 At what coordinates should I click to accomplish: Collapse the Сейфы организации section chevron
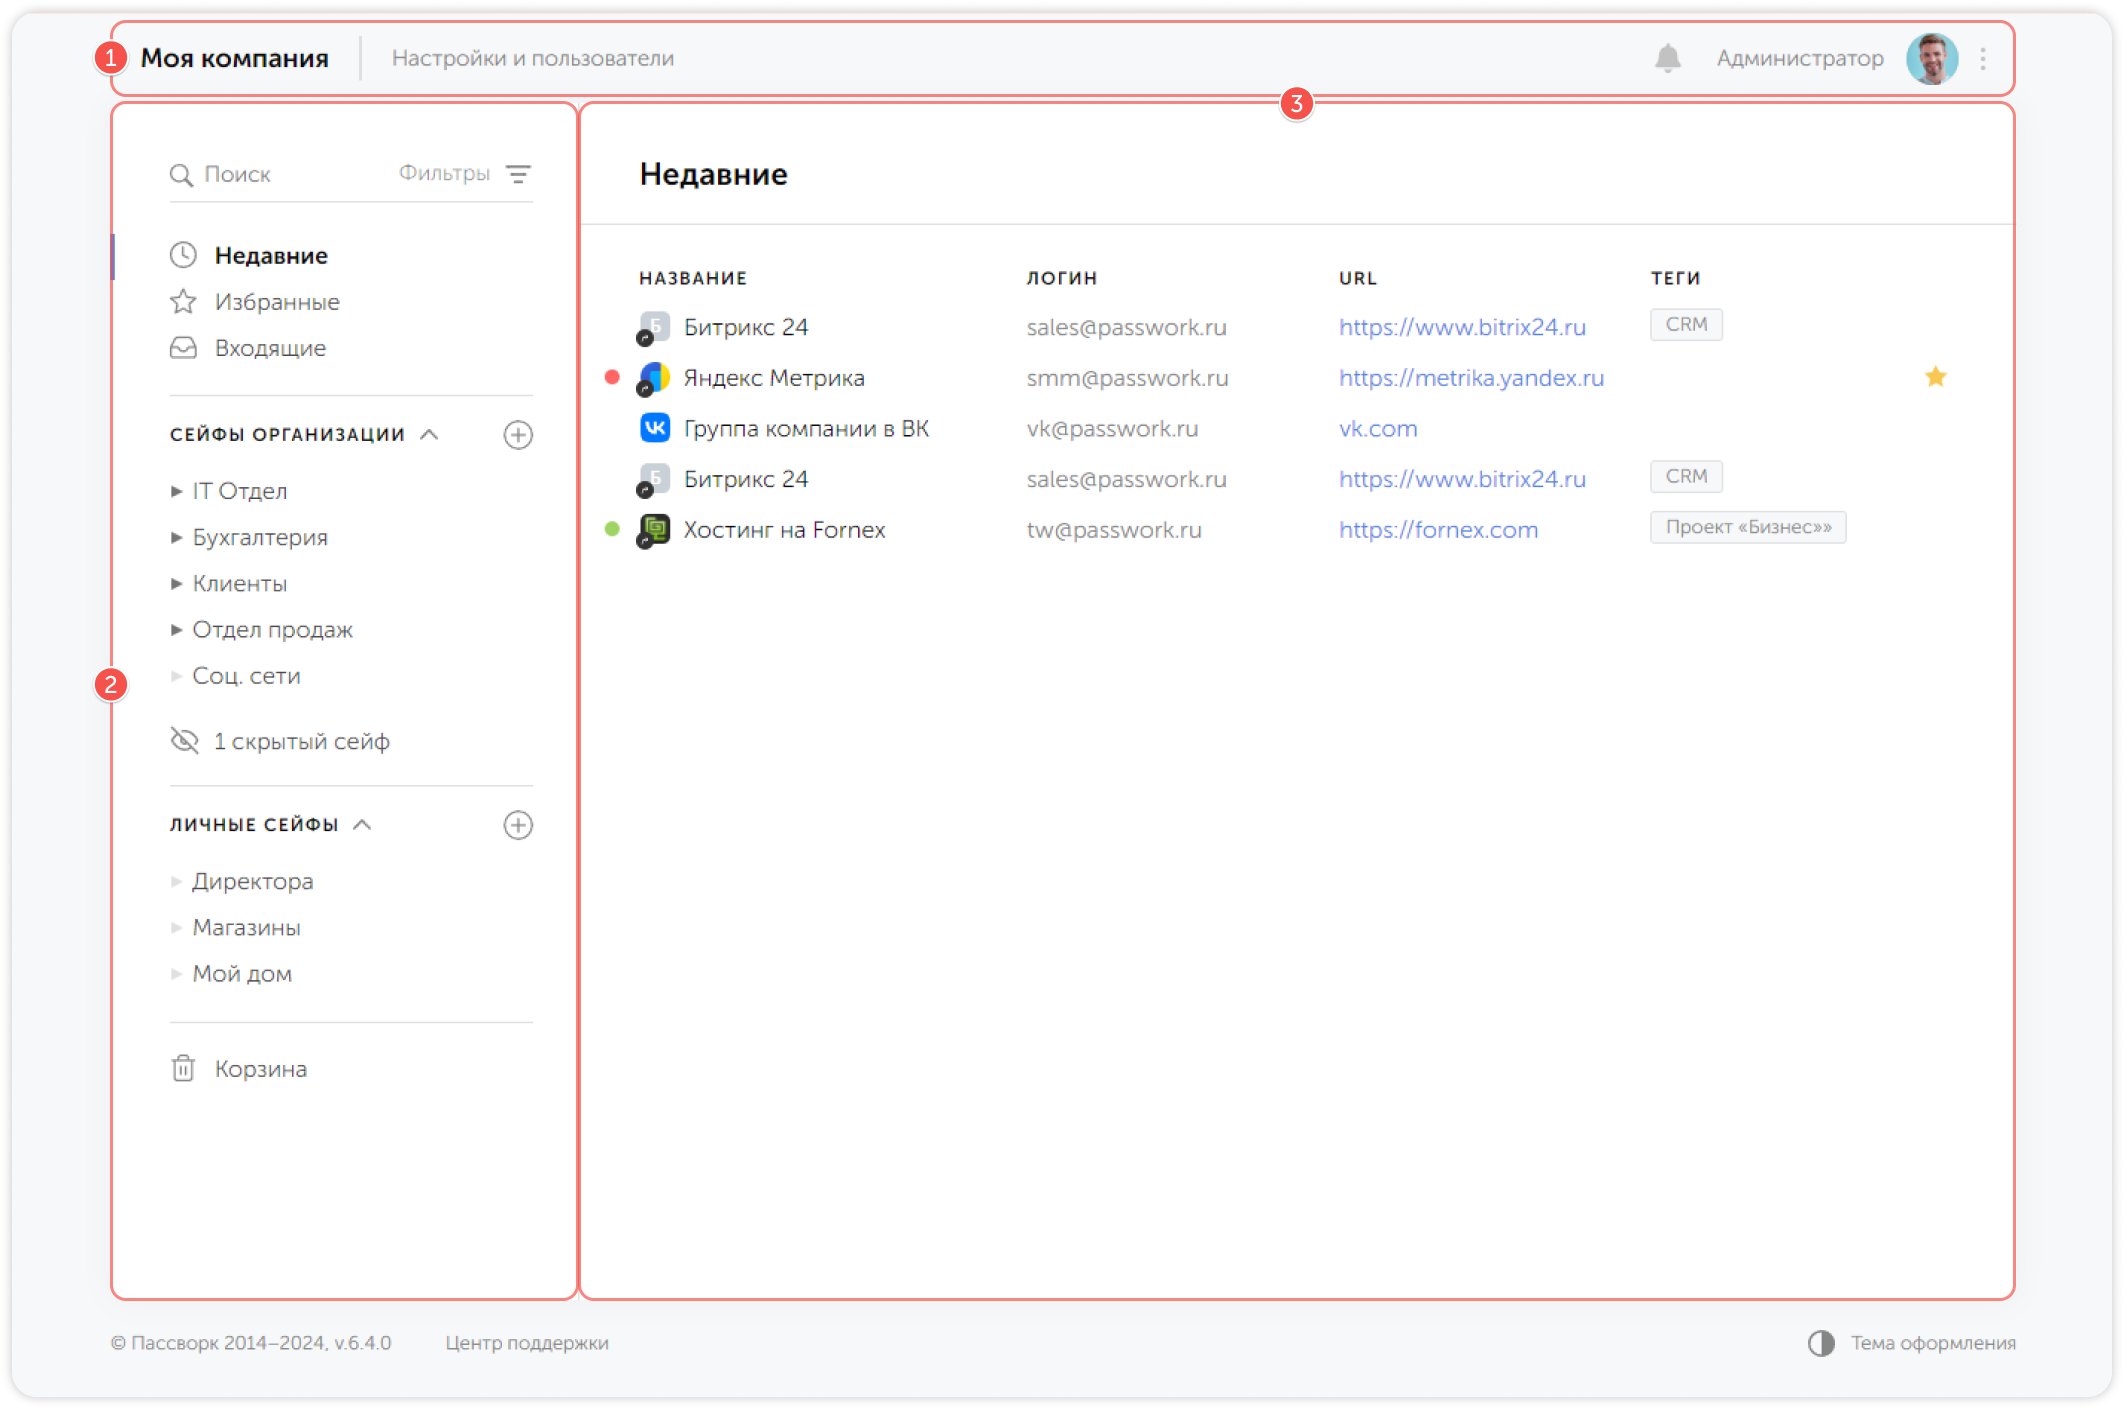click(429, 434)
